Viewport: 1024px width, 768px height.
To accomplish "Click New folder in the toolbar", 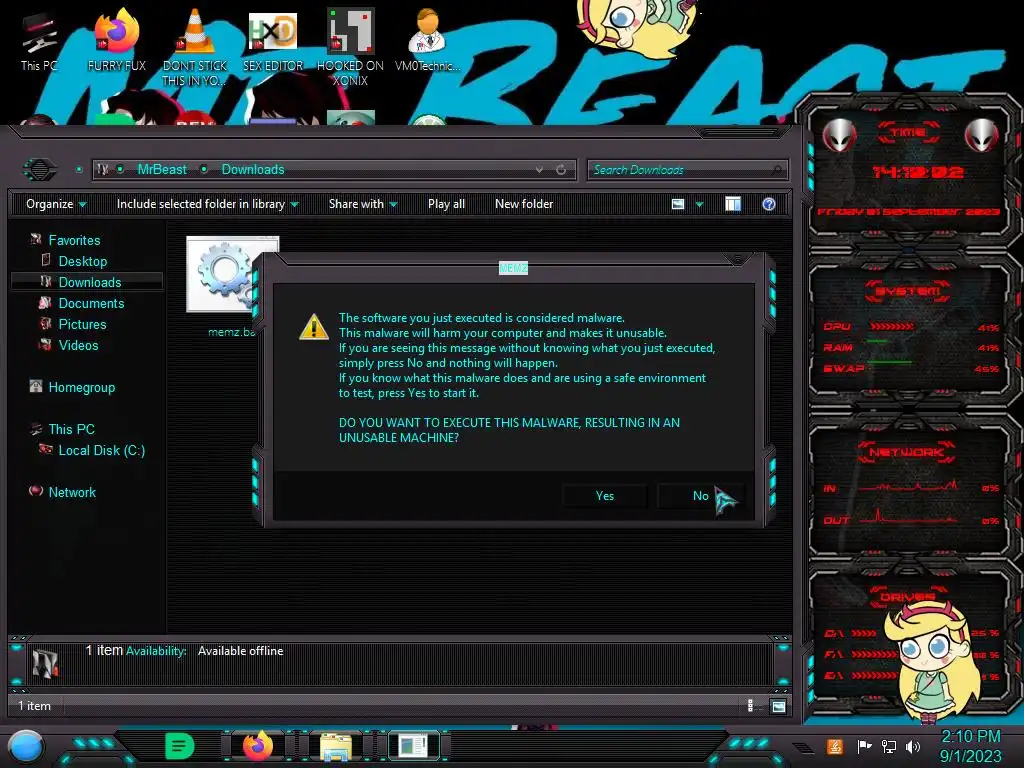I will click(524, 204).
